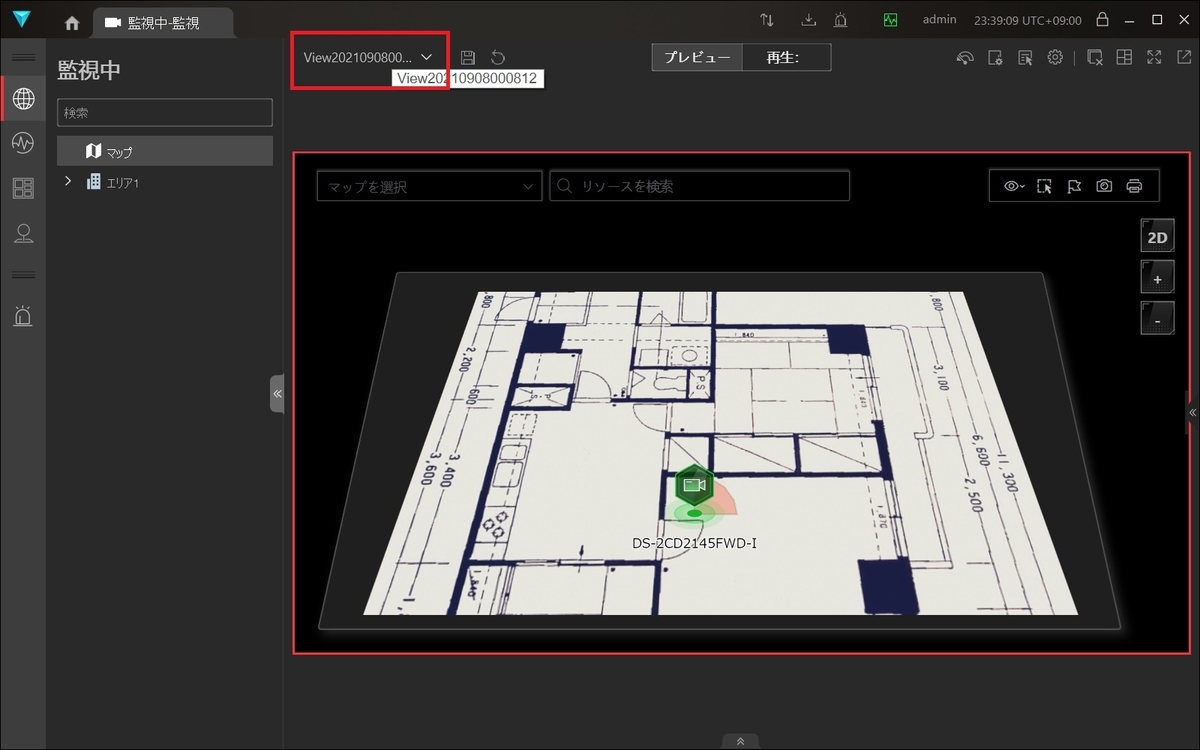The width and height of the screenshot is (1200, 750).
Task: Open the window with gear settings icon
Action: pos(995,58)
